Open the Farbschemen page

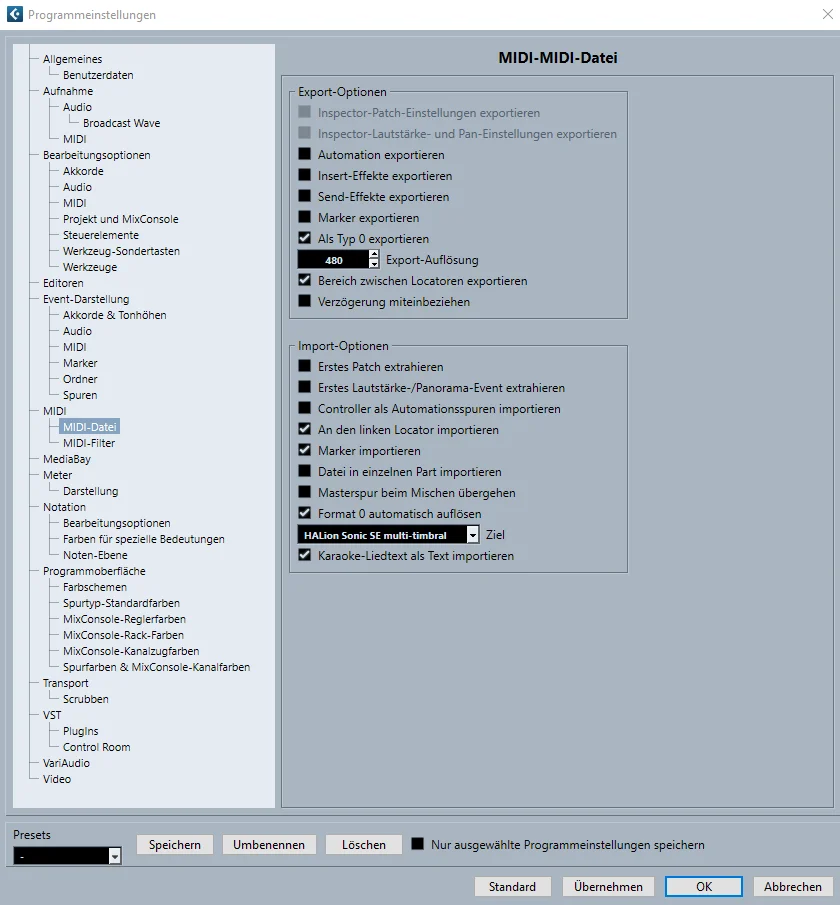95,587
